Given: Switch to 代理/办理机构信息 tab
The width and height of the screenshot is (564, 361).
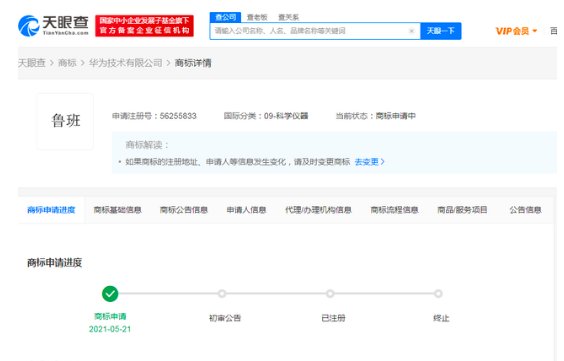Looking at the screenshot, I should click(318, 210).
